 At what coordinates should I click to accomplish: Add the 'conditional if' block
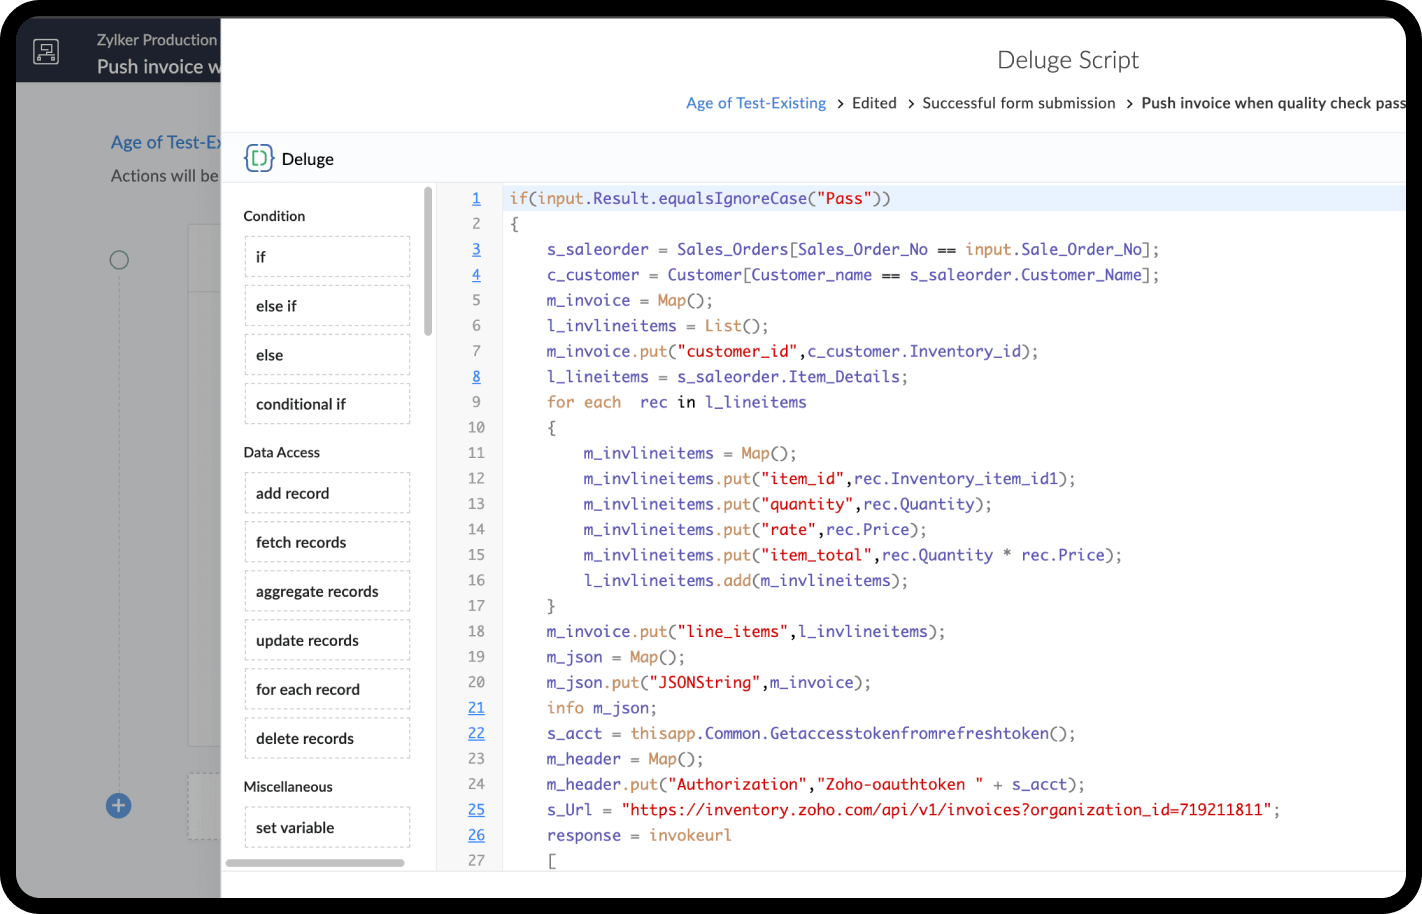pos(327,404)
